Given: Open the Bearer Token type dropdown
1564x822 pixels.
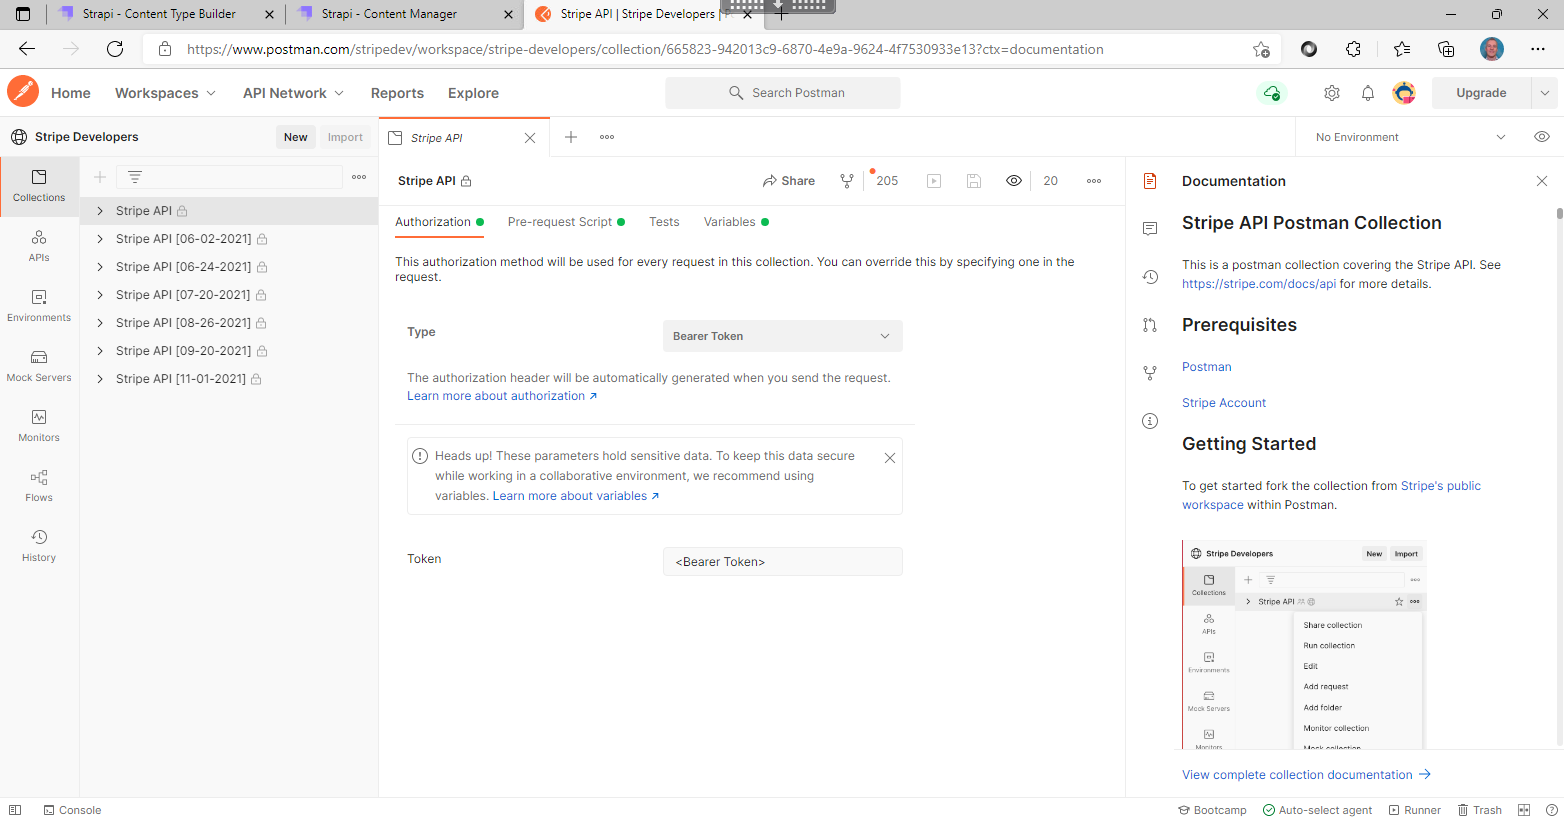Looking at the screenshot, I should click(782, 335).
